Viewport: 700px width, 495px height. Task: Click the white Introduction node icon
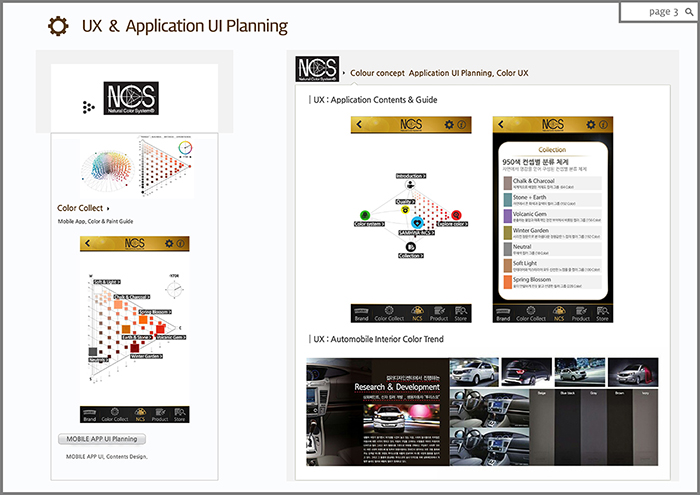point(410,184)
